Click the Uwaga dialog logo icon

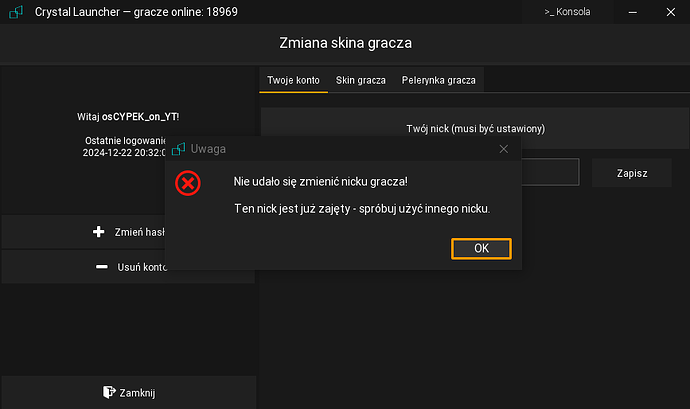[x=179, y=149]
